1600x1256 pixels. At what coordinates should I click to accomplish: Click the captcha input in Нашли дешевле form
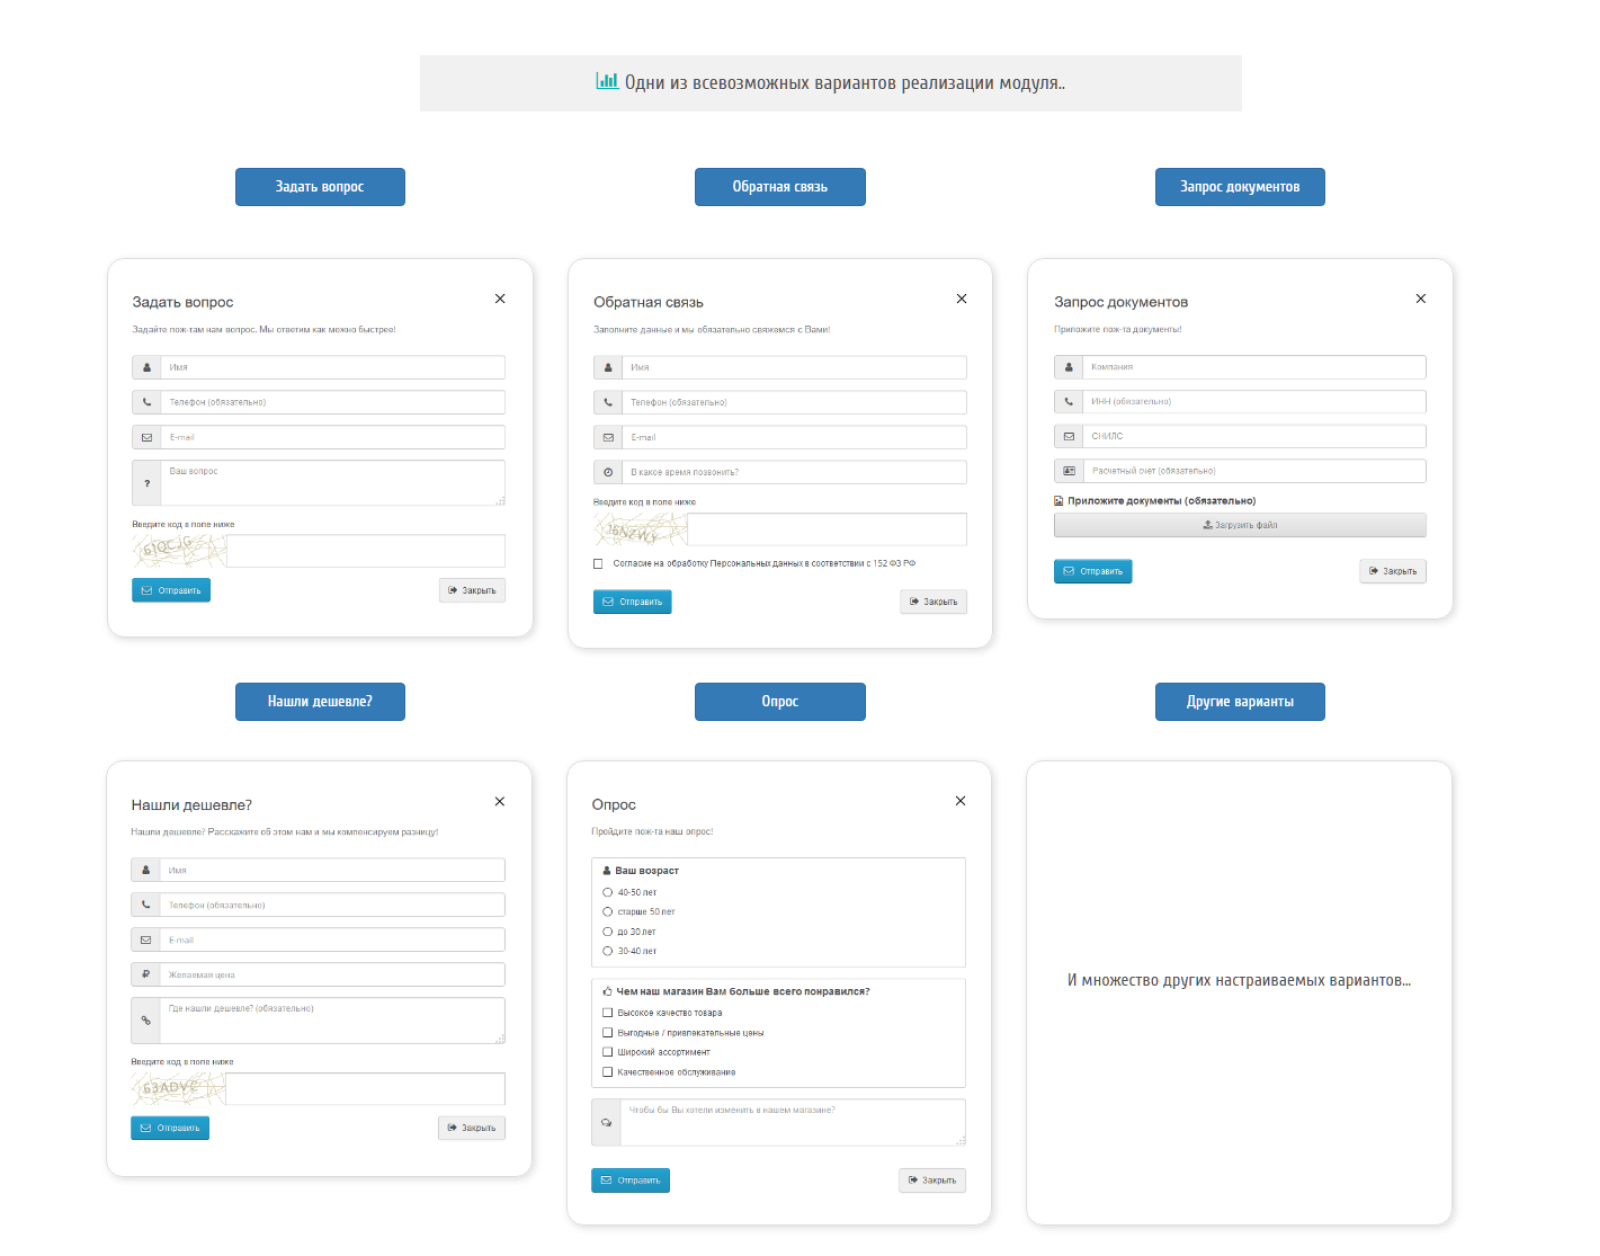click(x=365, y=1088)
